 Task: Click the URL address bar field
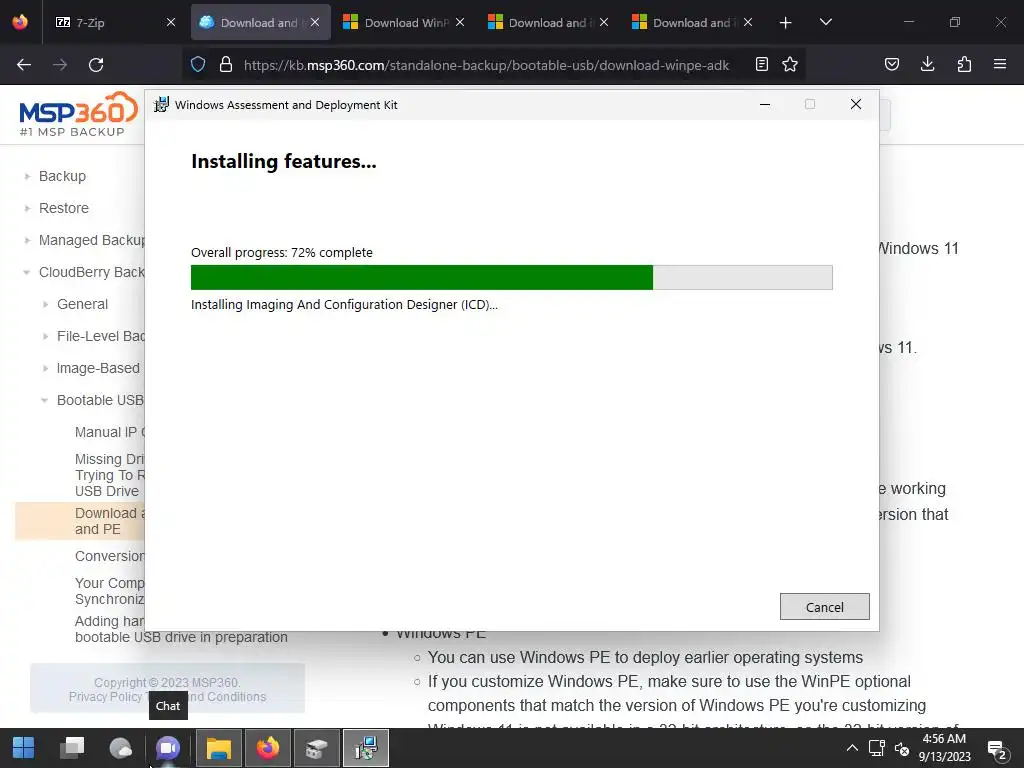click(x=486, y=65)
